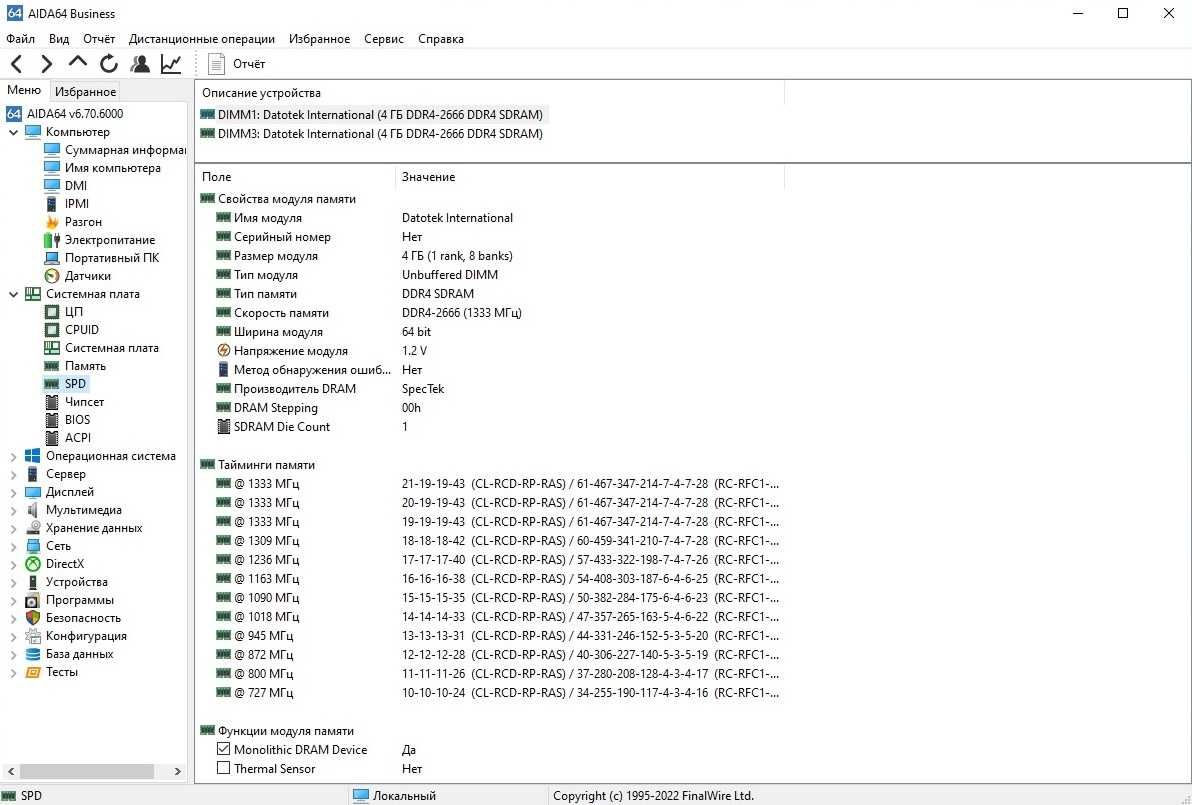Select the @ 1309 МГц timings row

coord(490,541)
